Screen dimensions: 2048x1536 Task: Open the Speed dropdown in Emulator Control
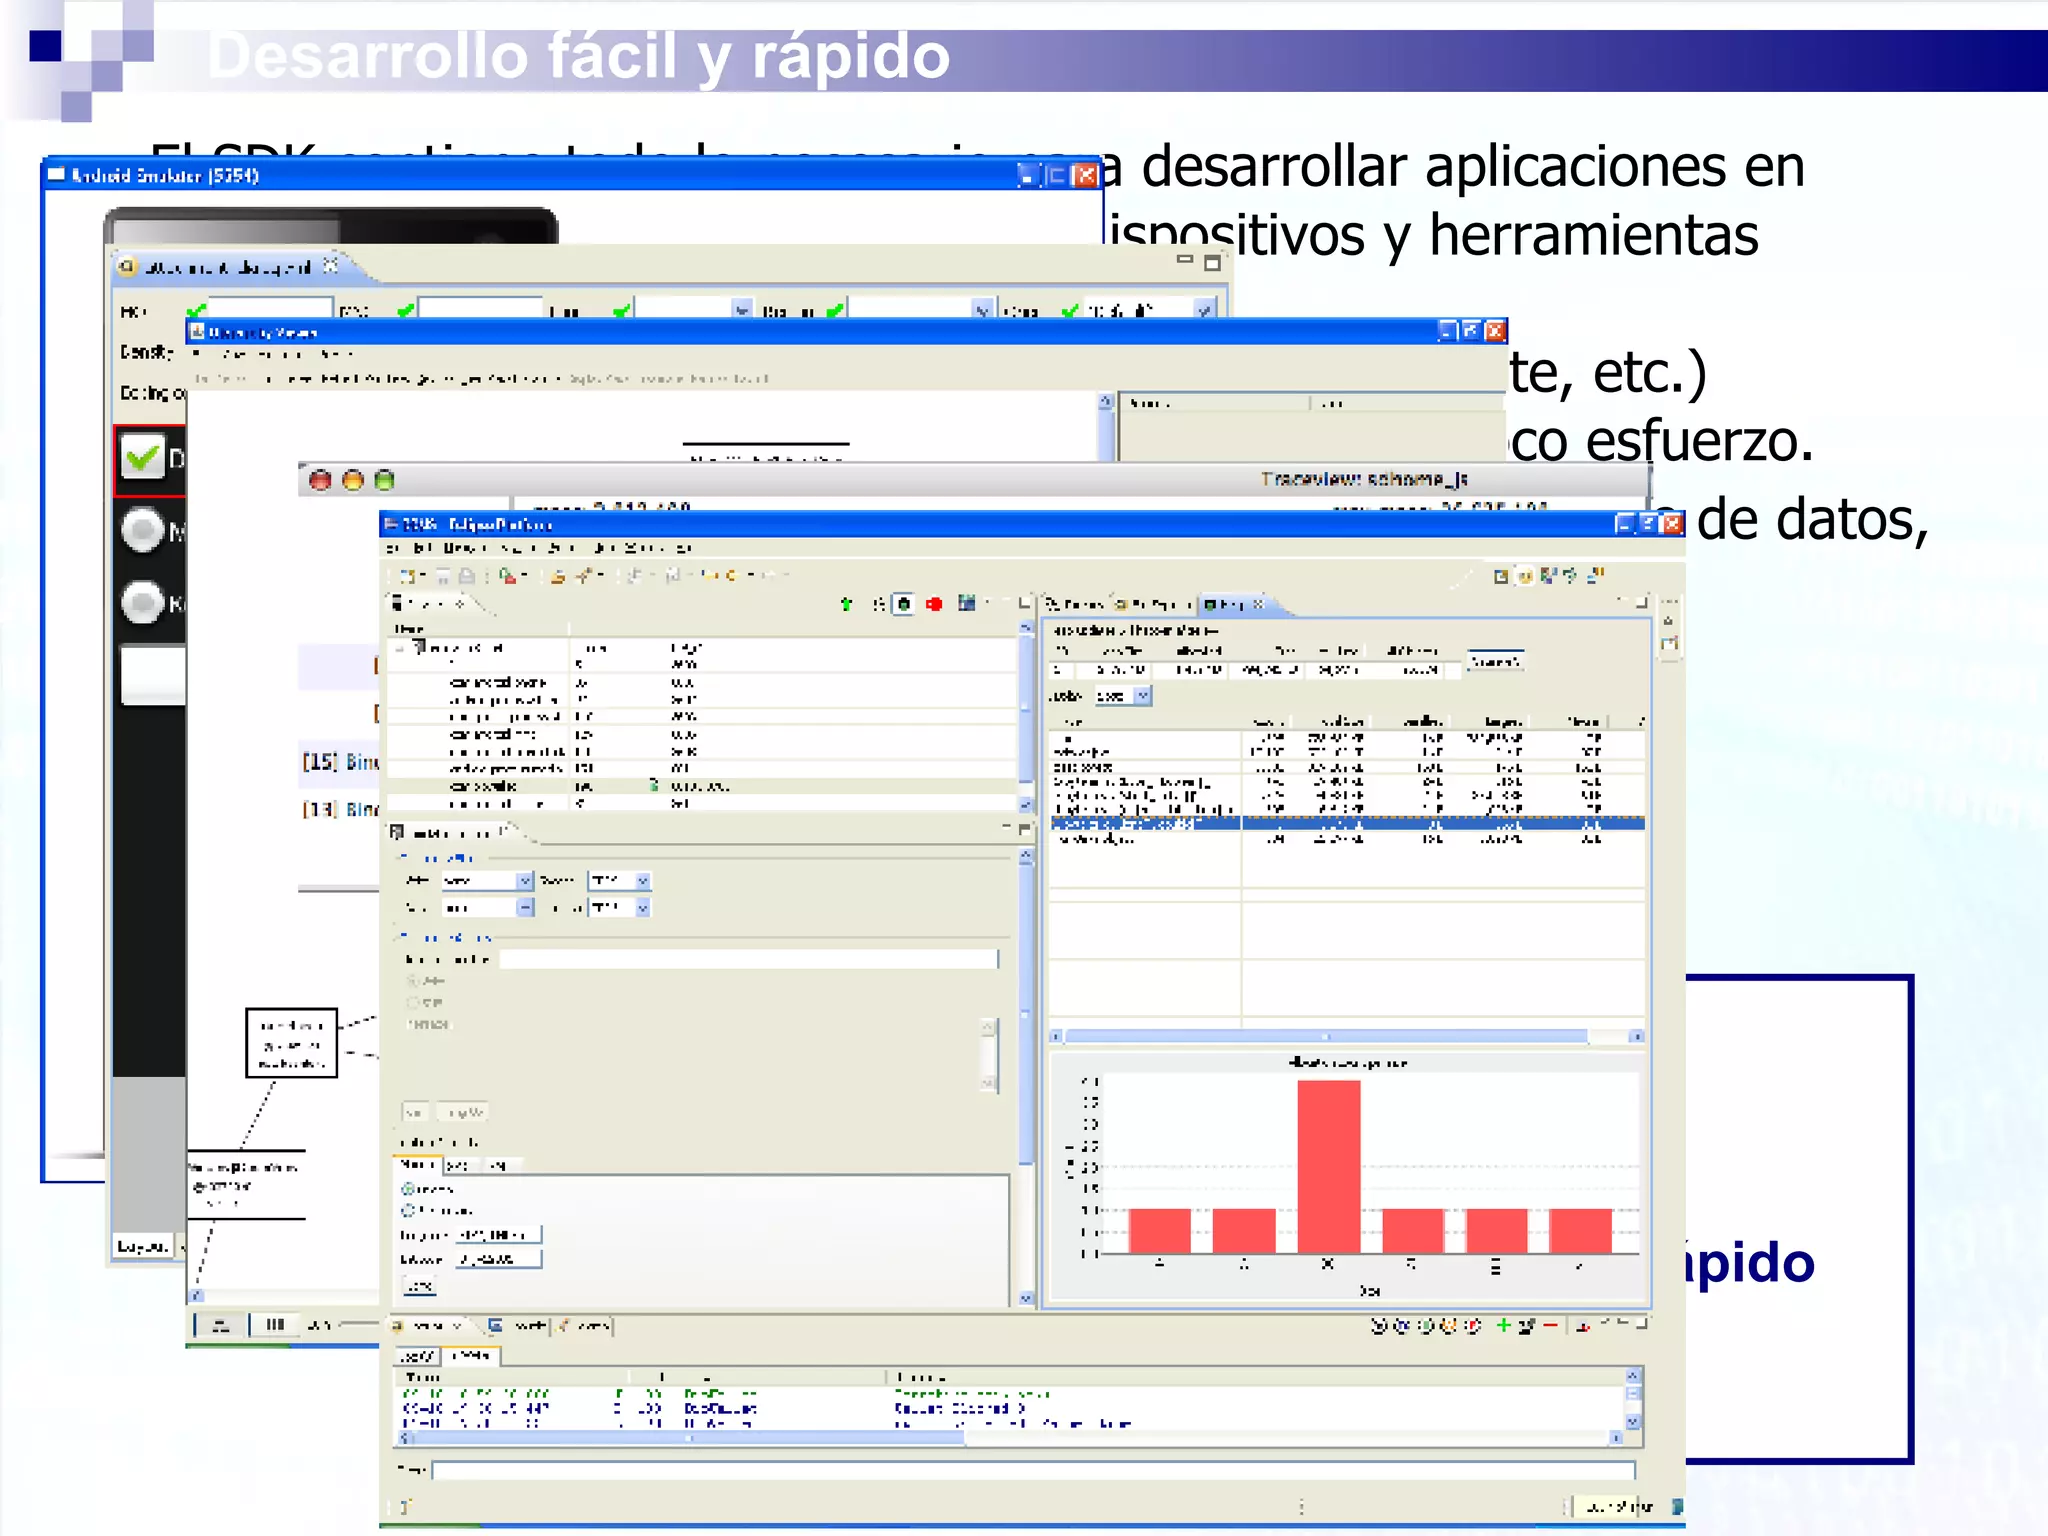(x=642, y=881)
